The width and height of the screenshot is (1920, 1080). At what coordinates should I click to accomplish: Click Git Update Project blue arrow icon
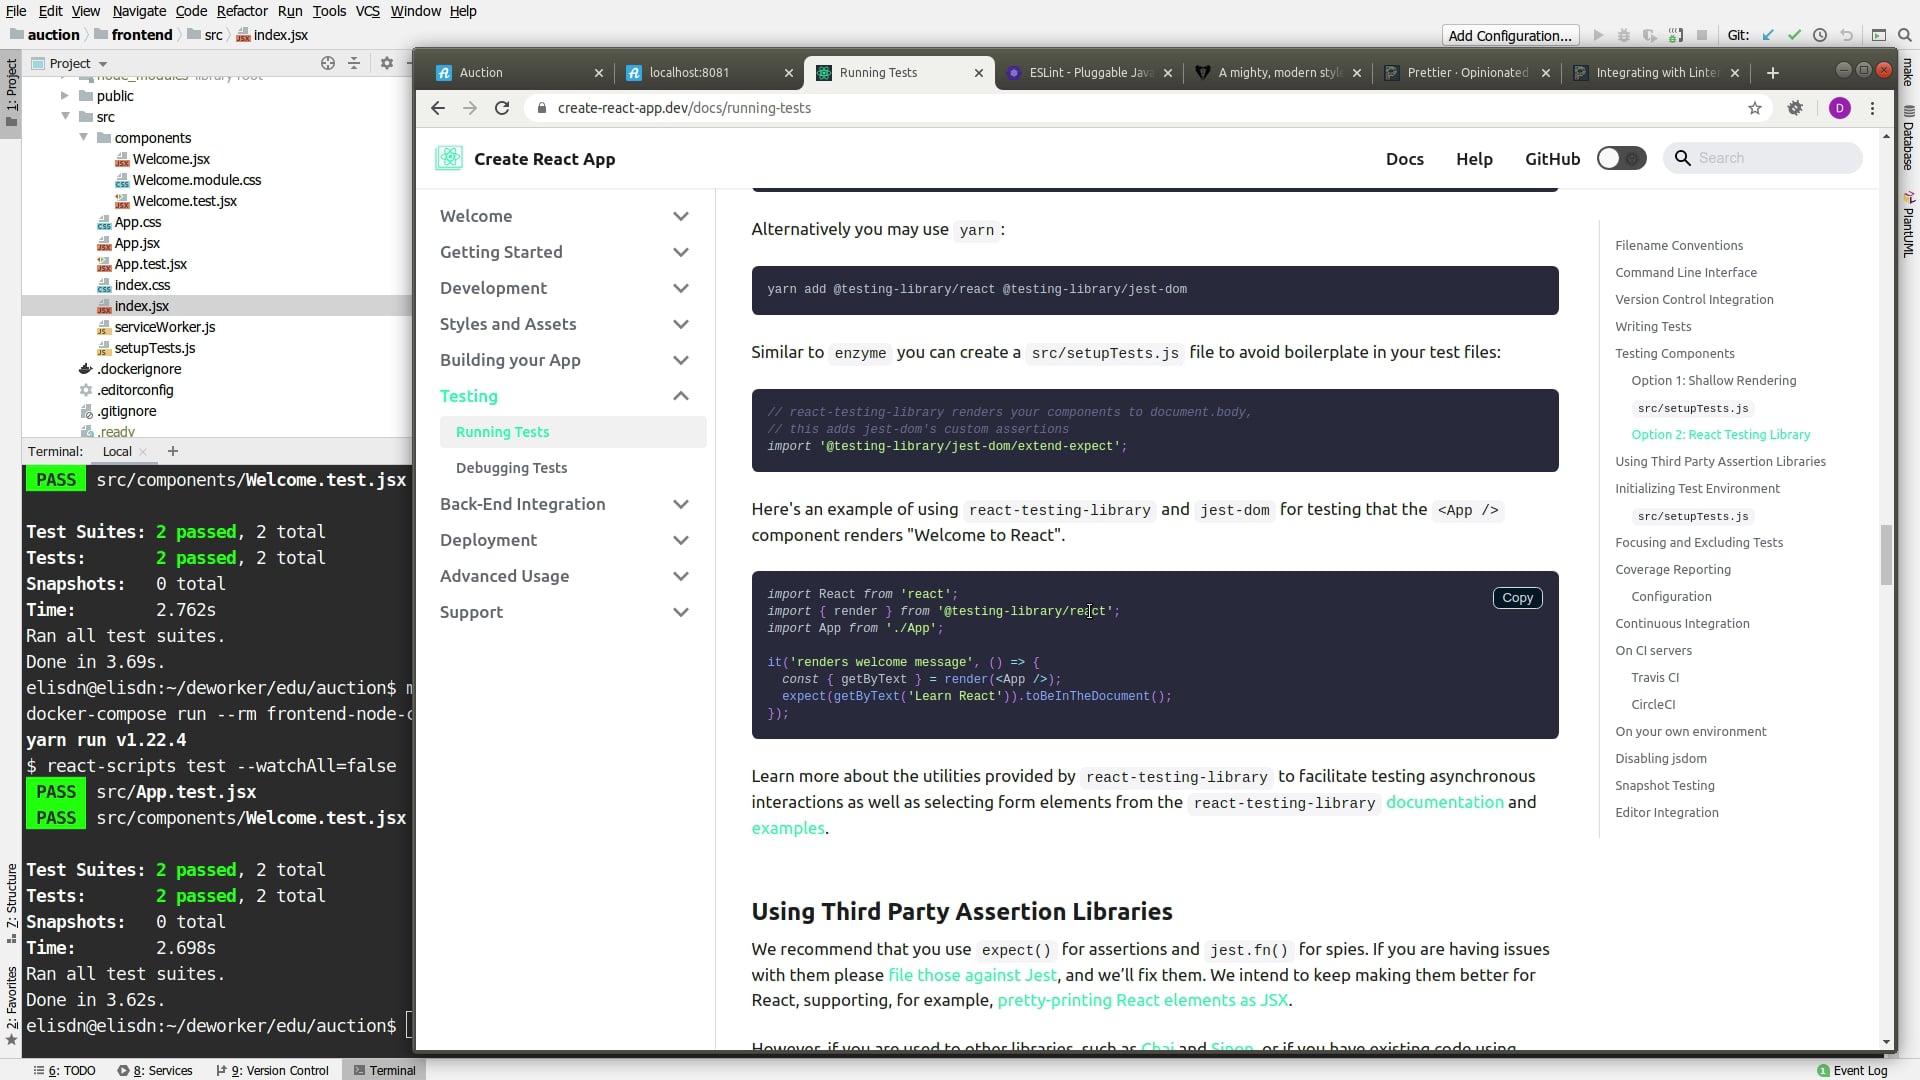pyautogui.click(x=1768, y=35)
